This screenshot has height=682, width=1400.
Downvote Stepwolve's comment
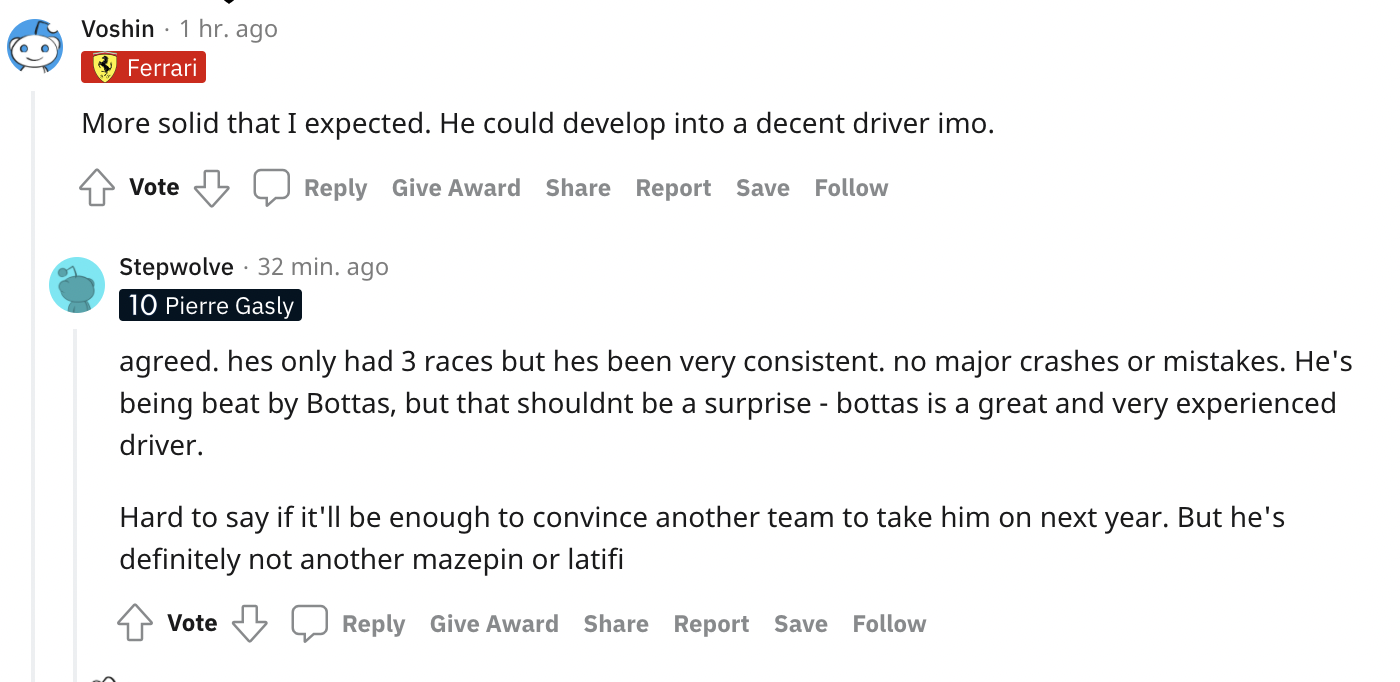pos(249,624)
